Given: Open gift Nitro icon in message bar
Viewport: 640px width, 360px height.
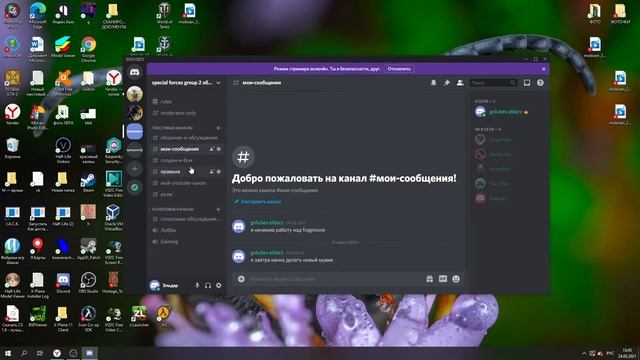Looking at the screenshot, I should point(429,279).
